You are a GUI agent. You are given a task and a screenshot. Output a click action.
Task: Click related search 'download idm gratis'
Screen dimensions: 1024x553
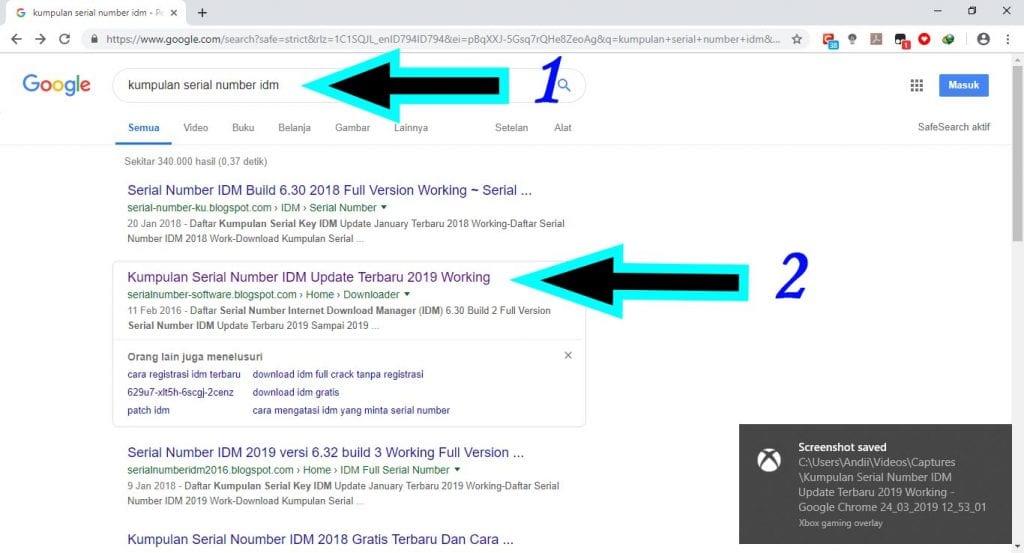[x=296, y=392]
